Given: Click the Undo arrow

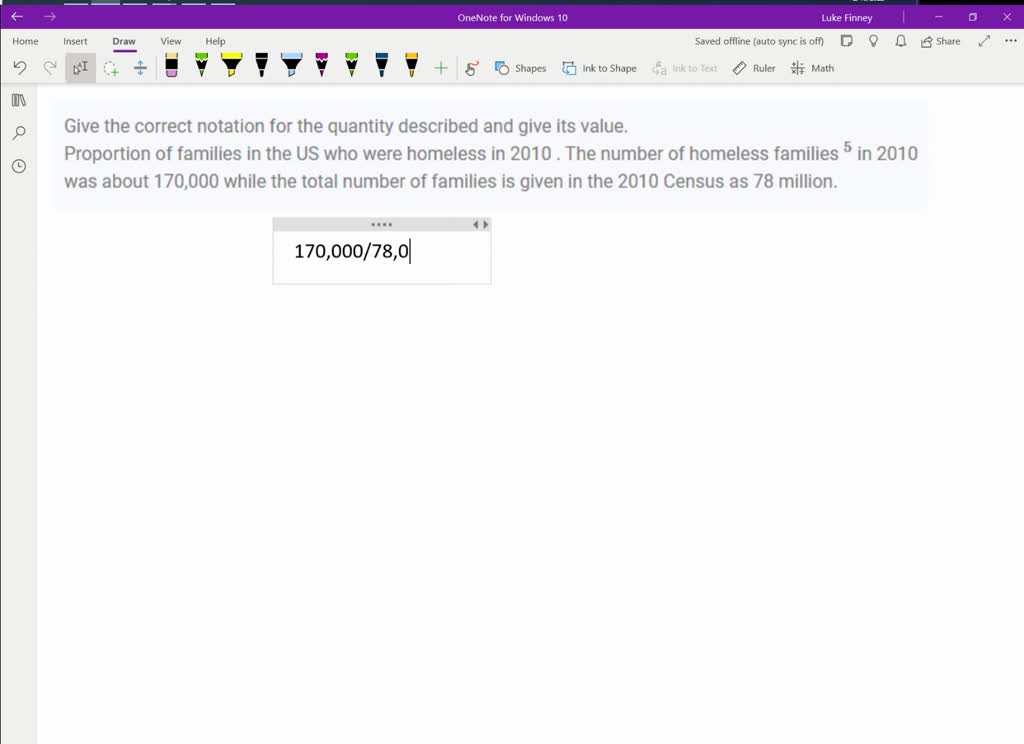Looking at the screenshot, I should click(x=20, y=67).
